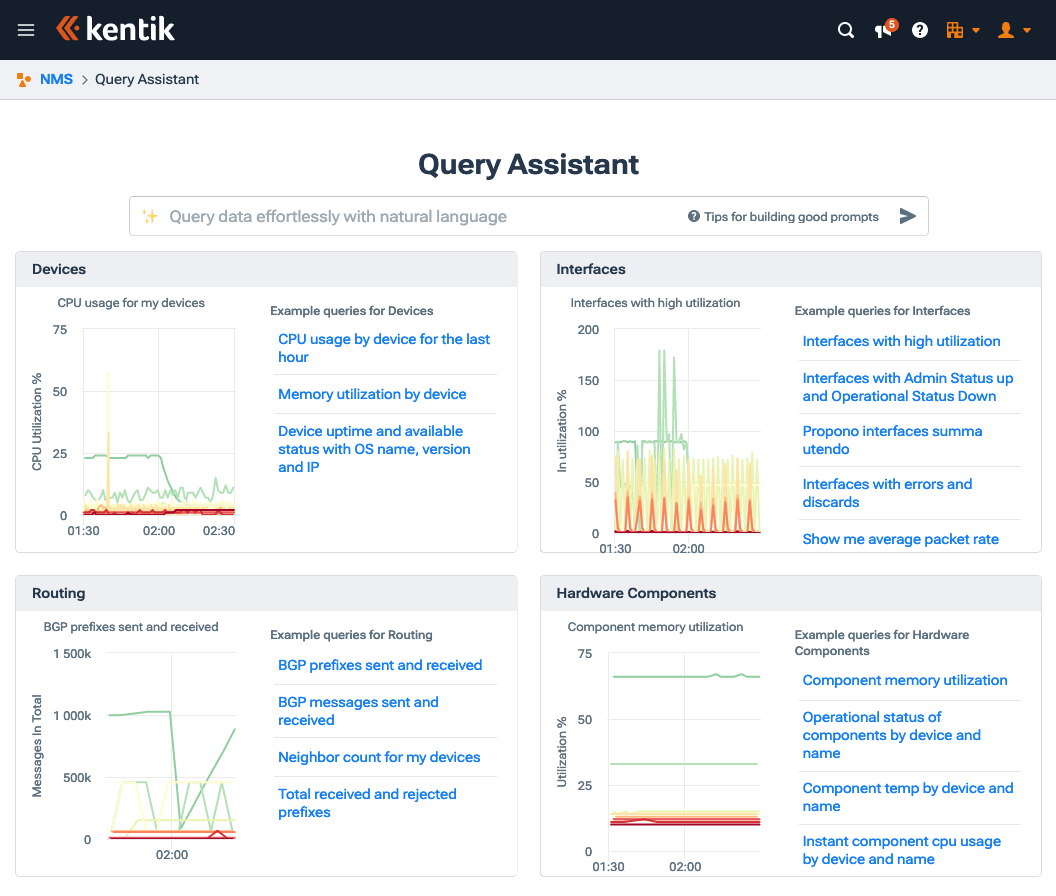Click the Kentik logo
This screenshot has width=1056, height=896.
[x=115, y=29]
